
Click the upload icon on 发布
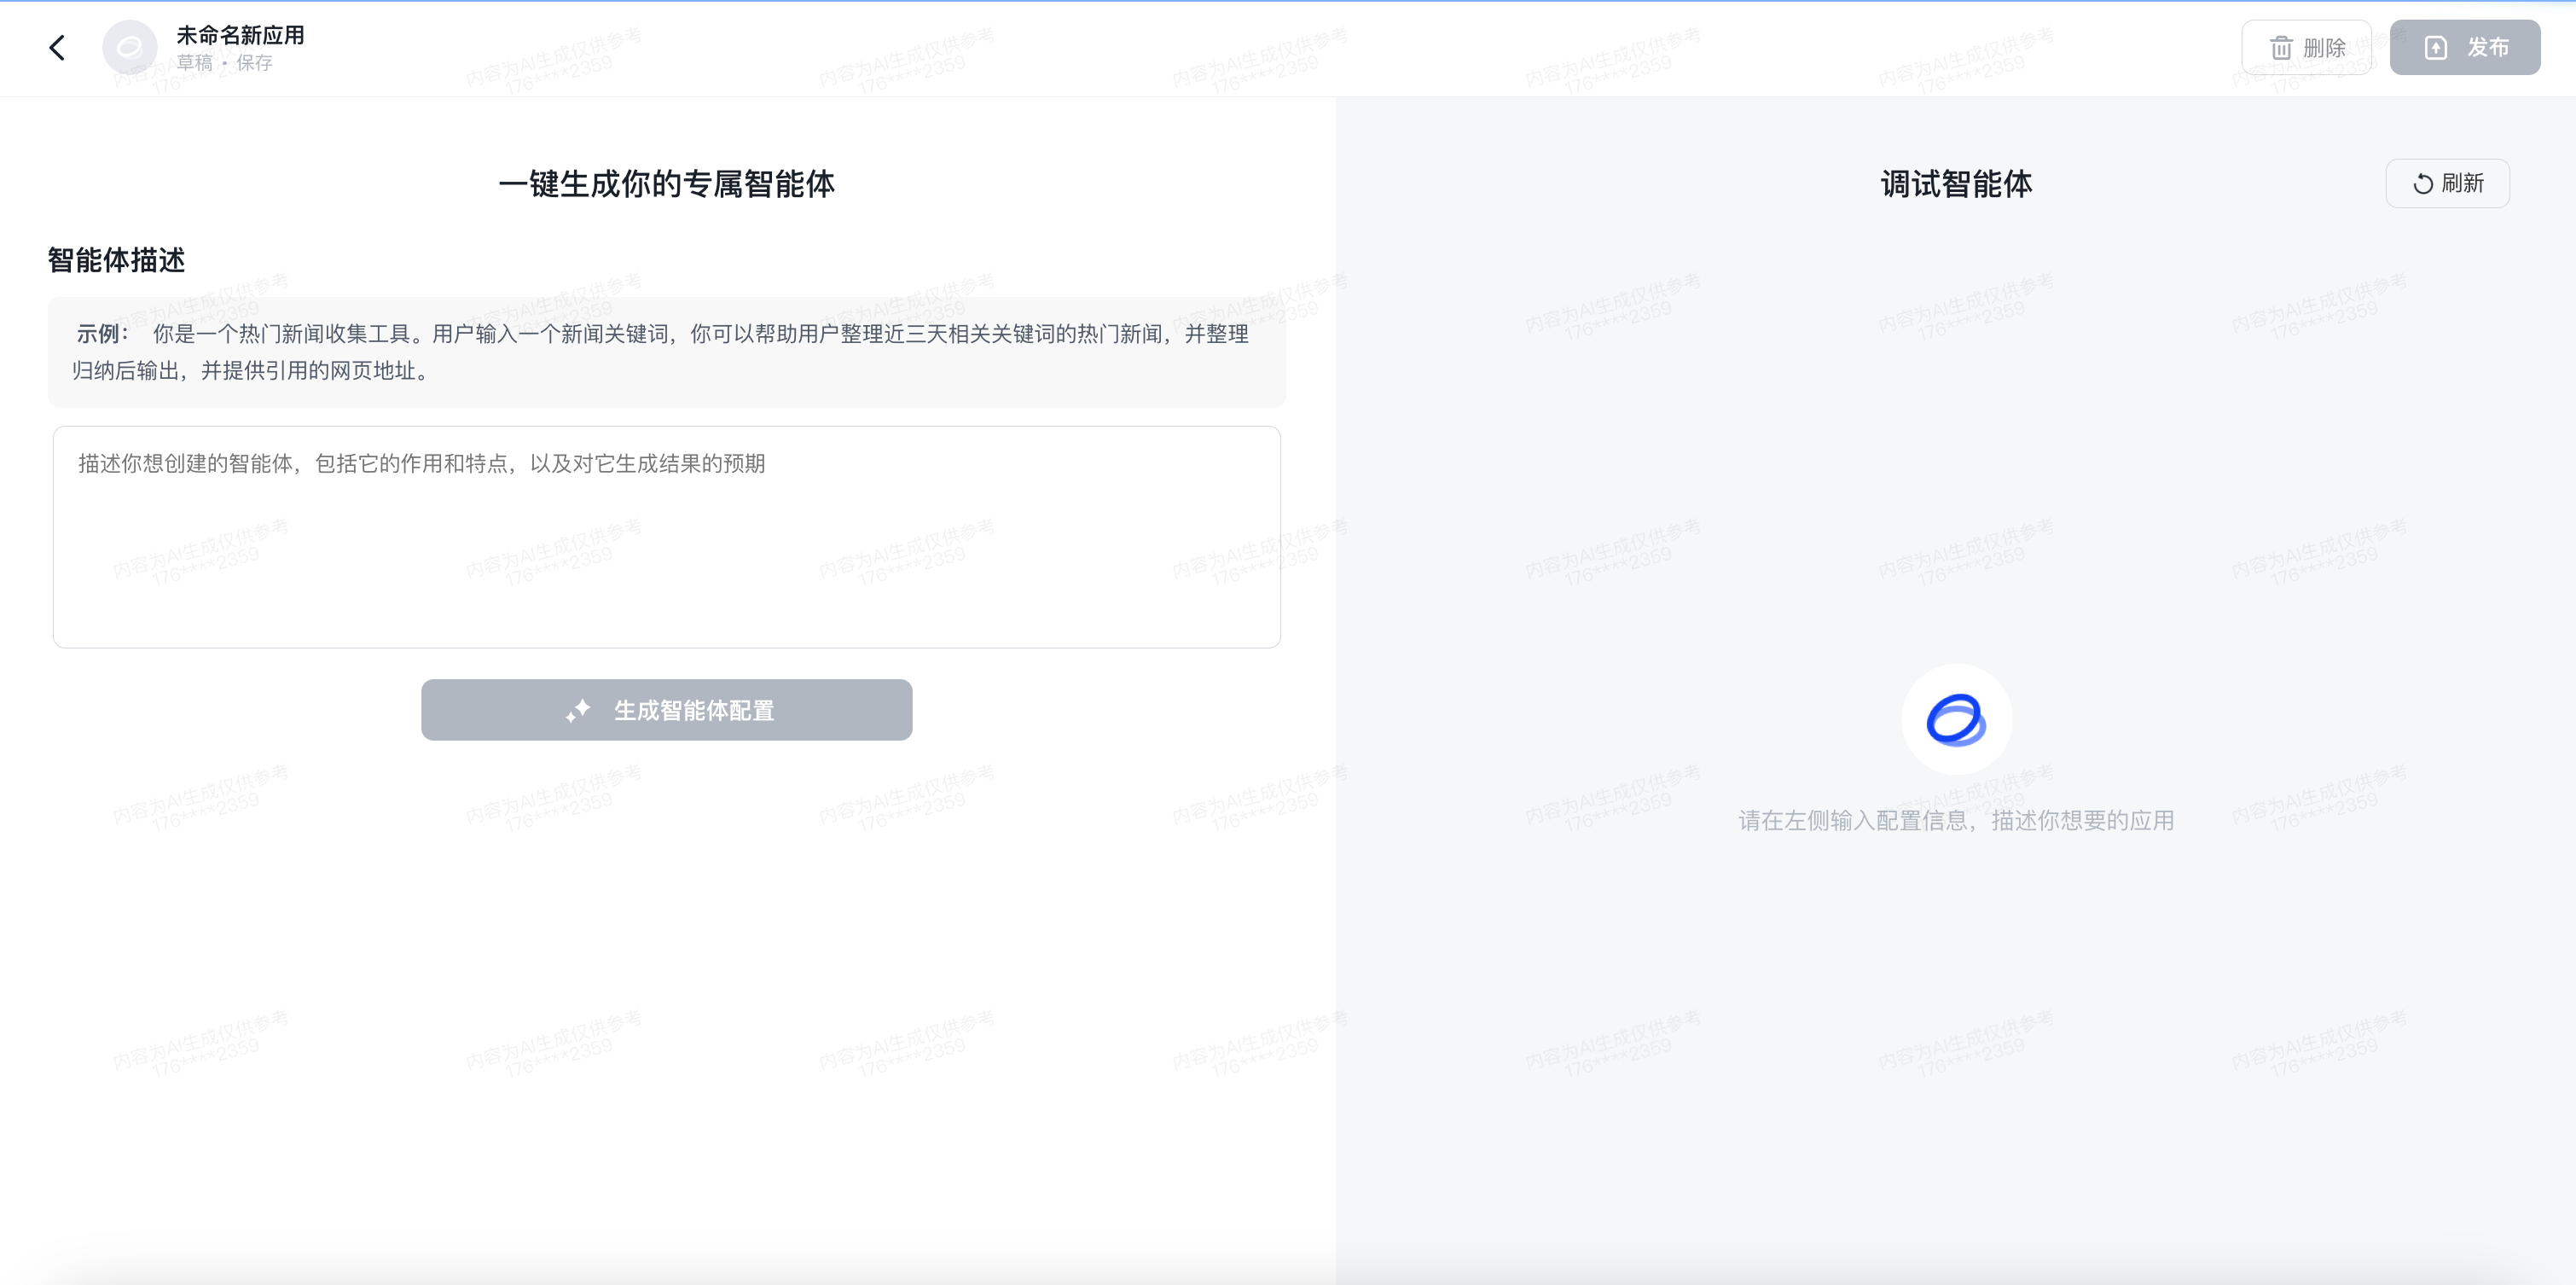[2436, 48]
